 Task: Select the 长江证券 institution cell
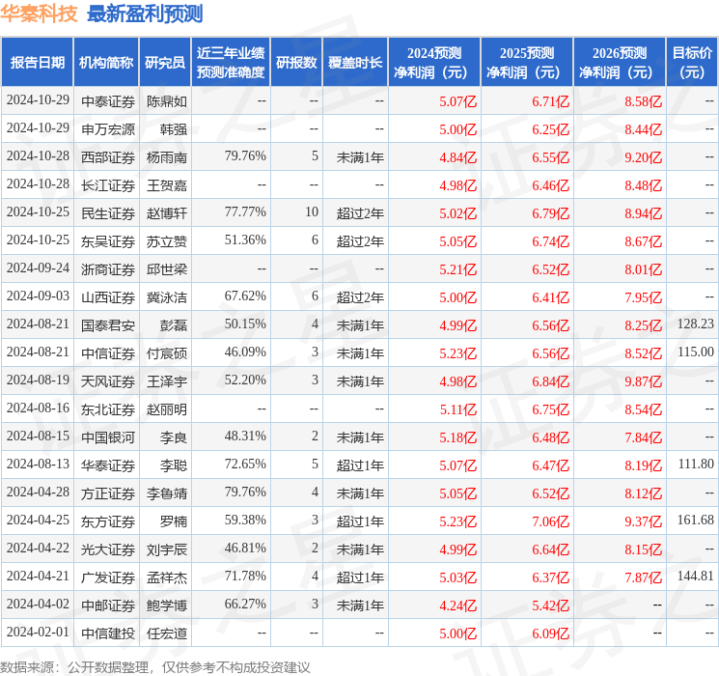tap(108, 185)
